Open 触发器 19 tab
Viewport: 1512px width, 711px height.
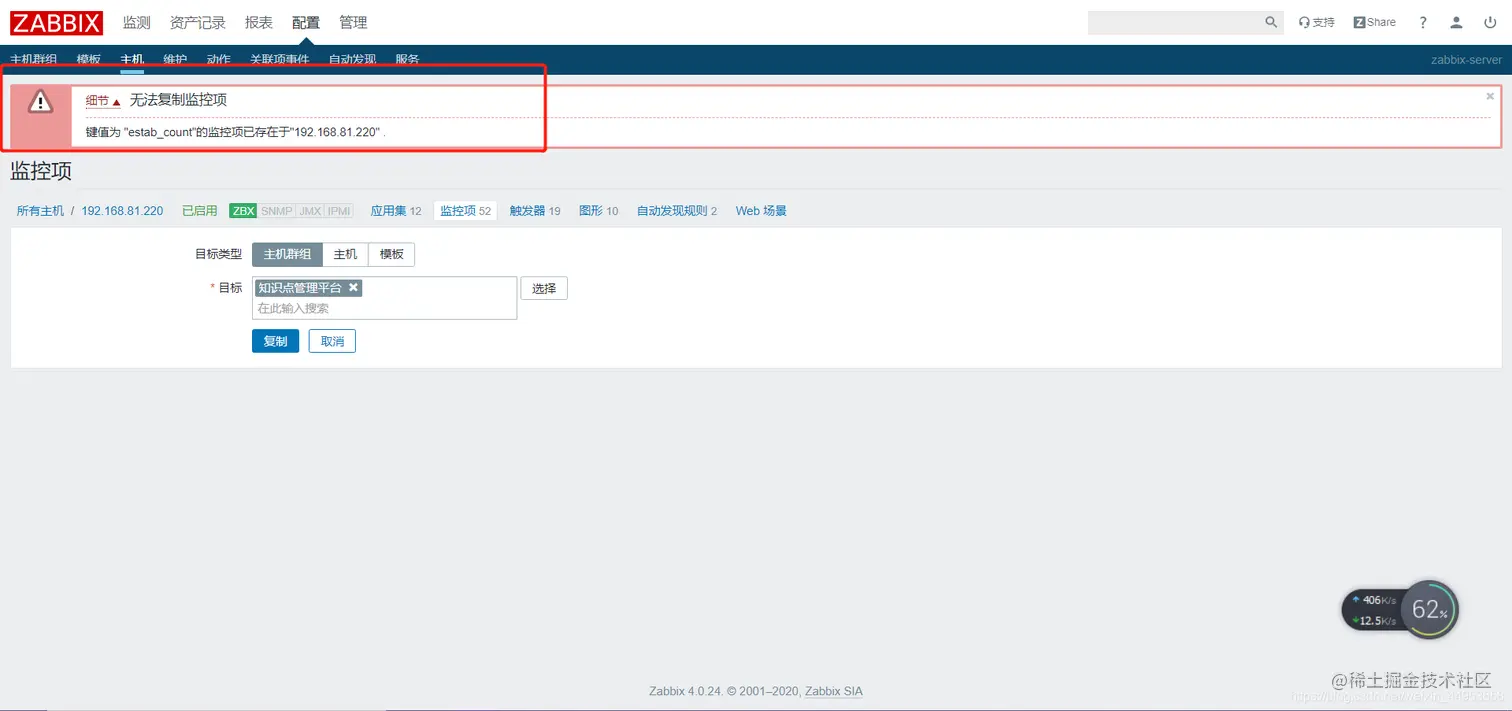[x=535, y=211]
